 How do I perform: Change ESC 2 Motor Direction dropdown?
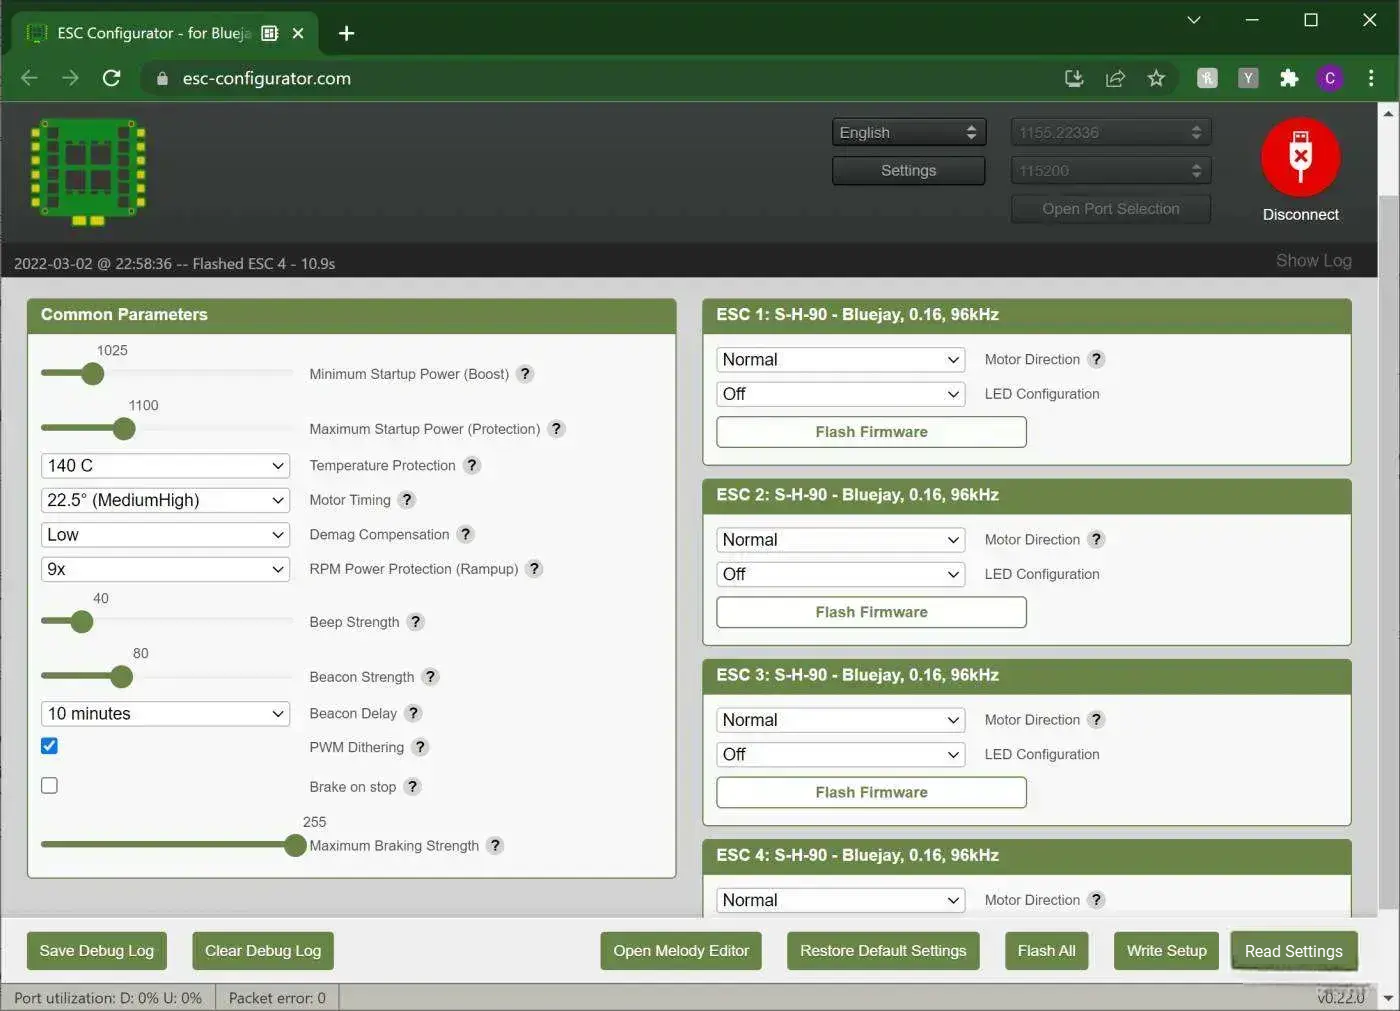[x=839, y=539]
